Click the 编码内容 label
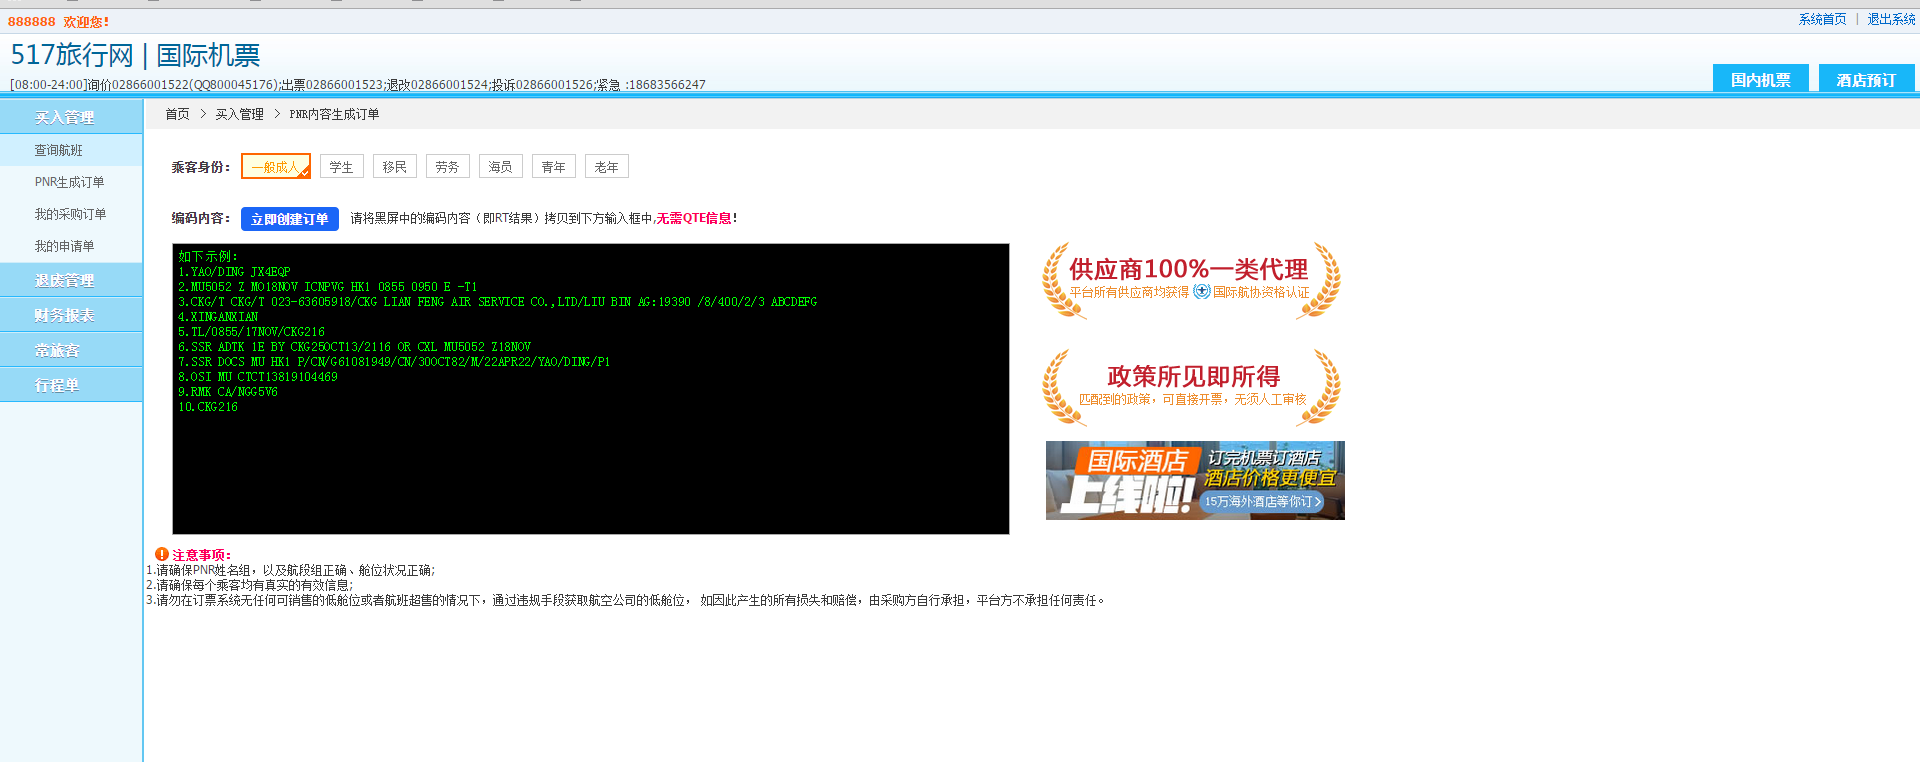The image size is (1920, 762). 200,218
